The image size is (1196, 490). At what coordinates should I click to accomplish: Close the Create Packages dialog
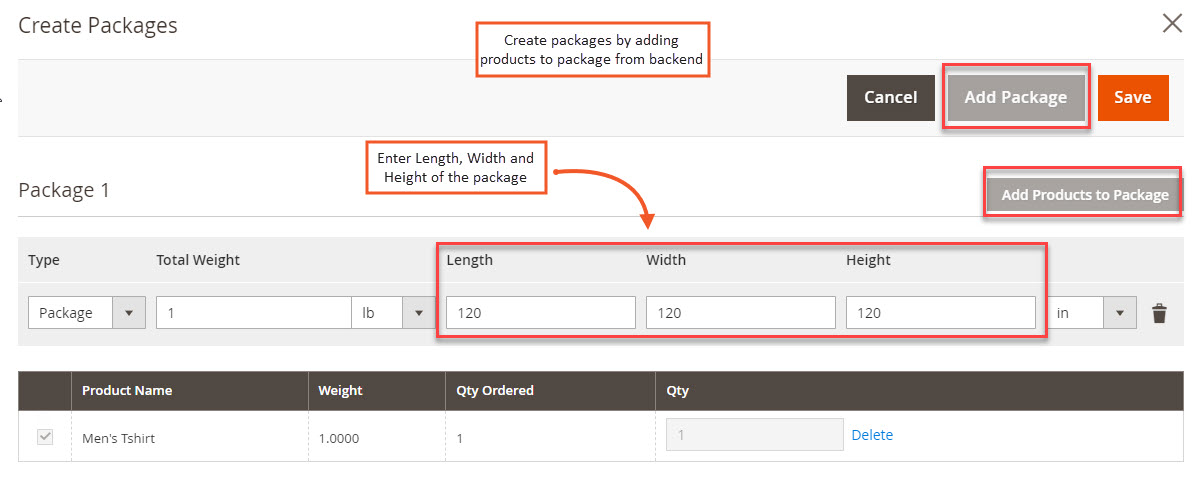coord(1172,24)
